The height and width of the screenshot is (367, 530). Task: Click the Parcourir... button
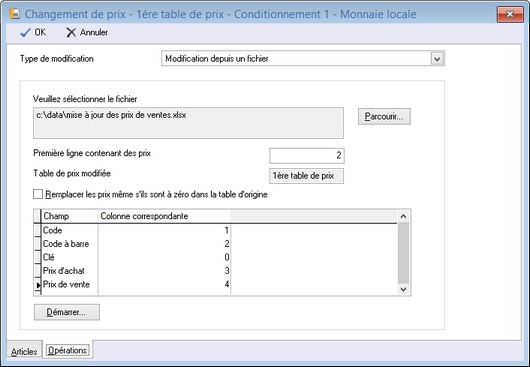click(x=384, y=117)
